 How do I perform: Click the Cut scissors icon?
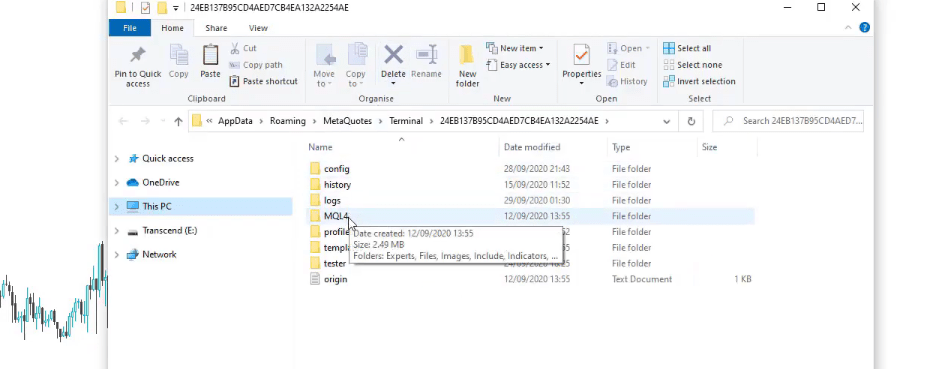click(x=234, y=48)
